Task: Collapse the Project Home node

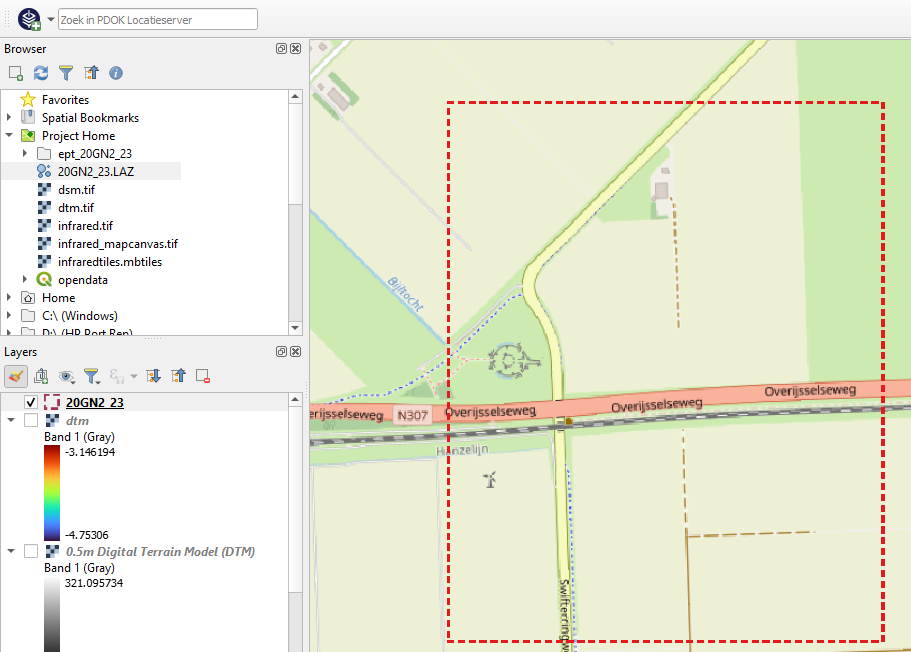Action: (x=9, y=135)
